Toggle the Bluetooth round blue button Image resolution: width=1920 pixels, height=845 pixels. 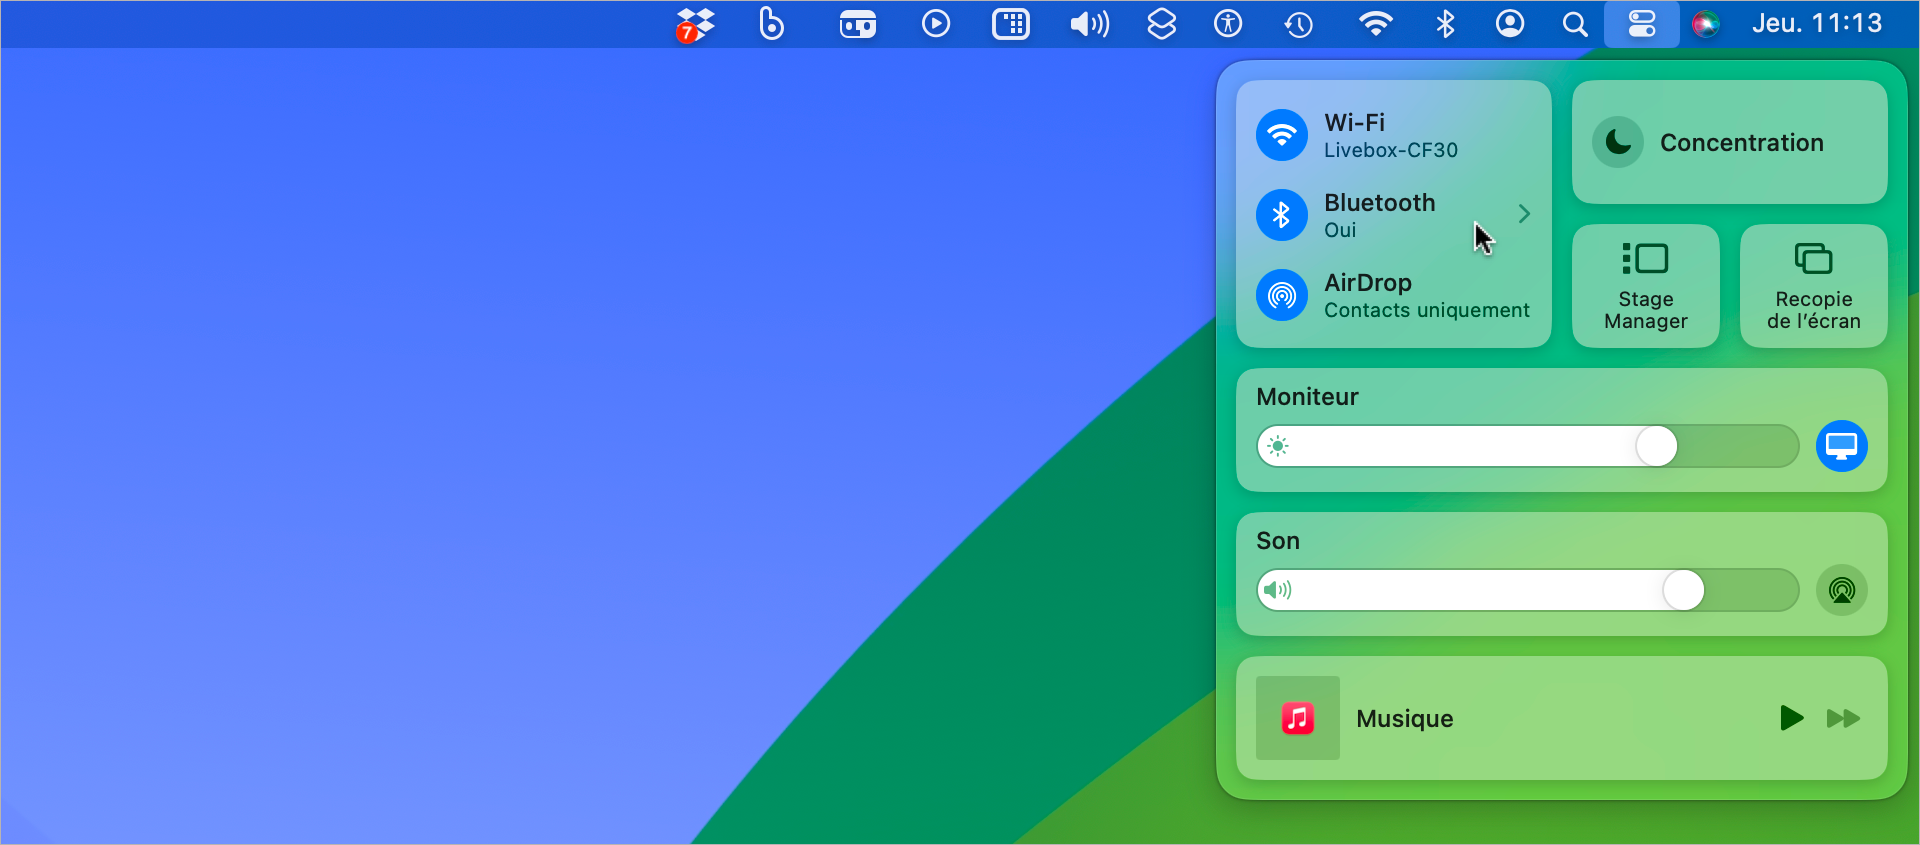1282,214
